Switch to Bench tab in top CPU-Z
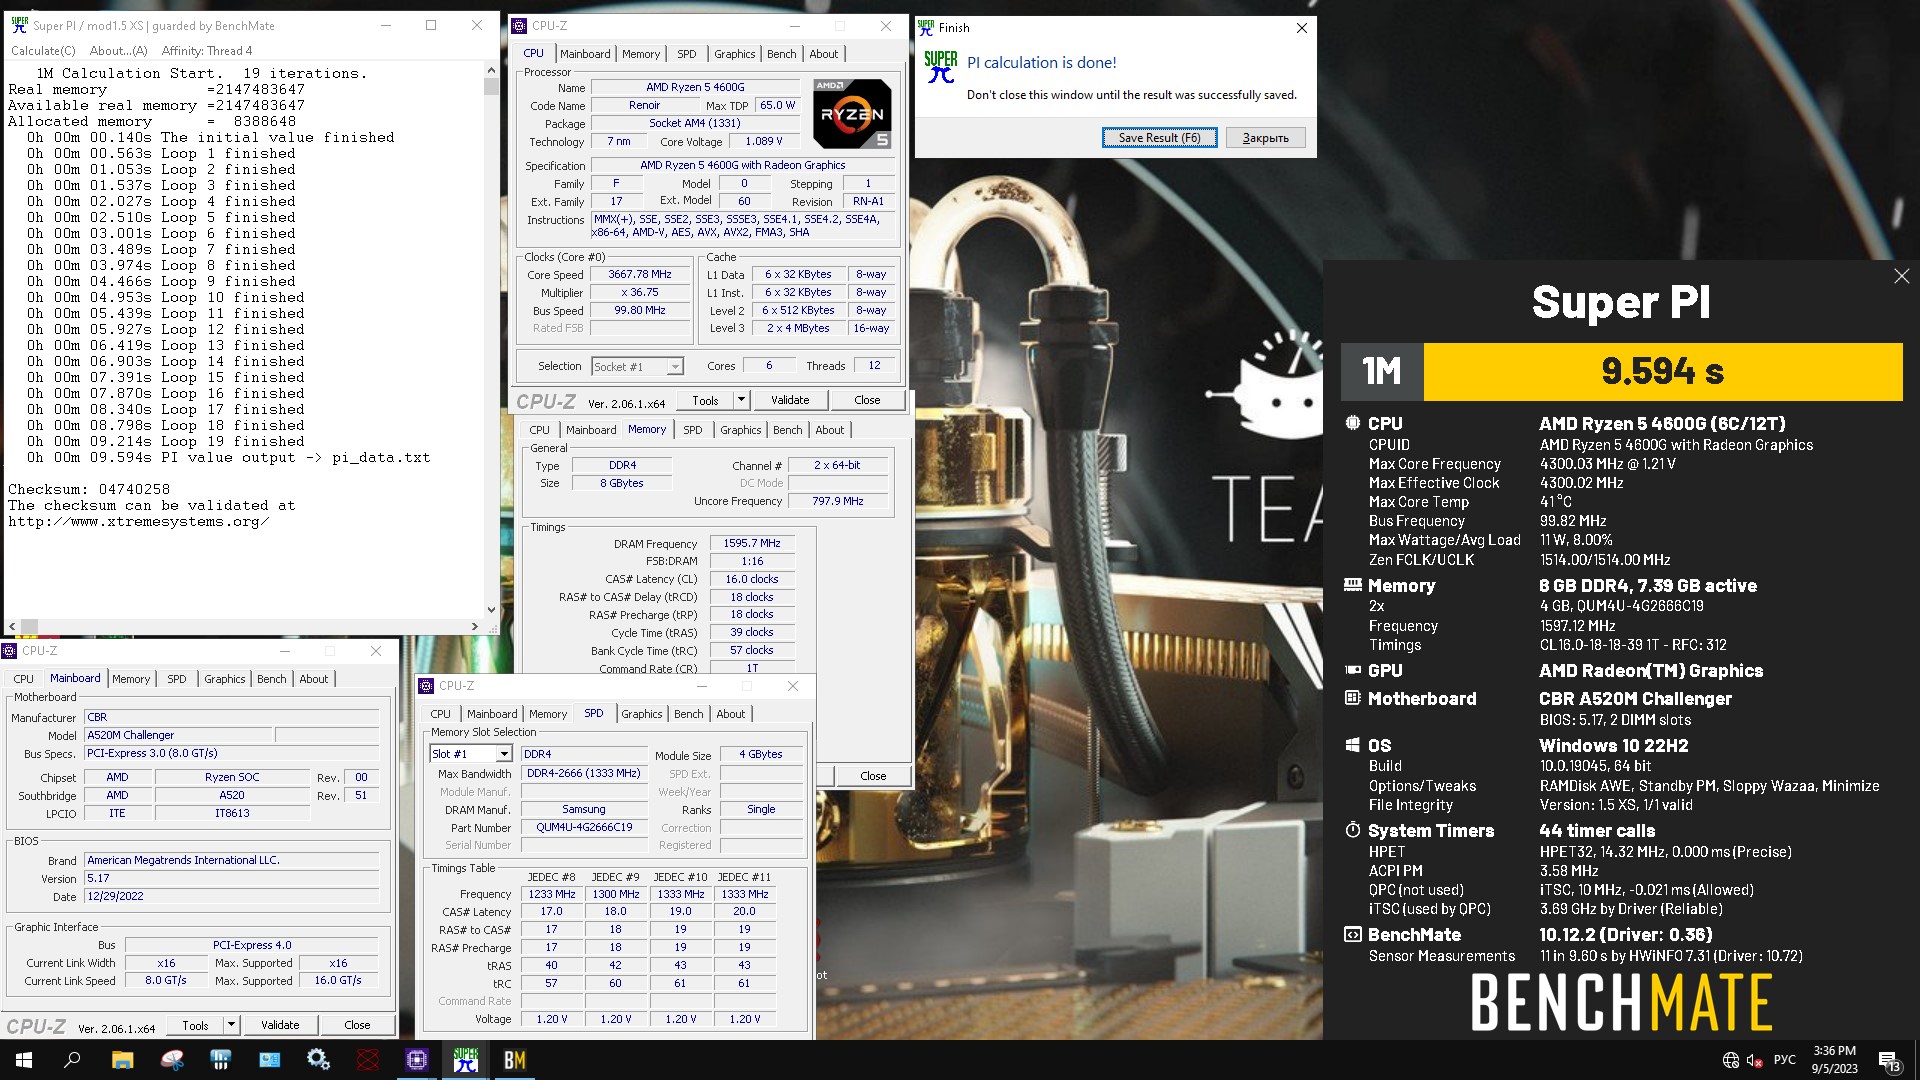The image size is (1920, 1080). [782, 54]
